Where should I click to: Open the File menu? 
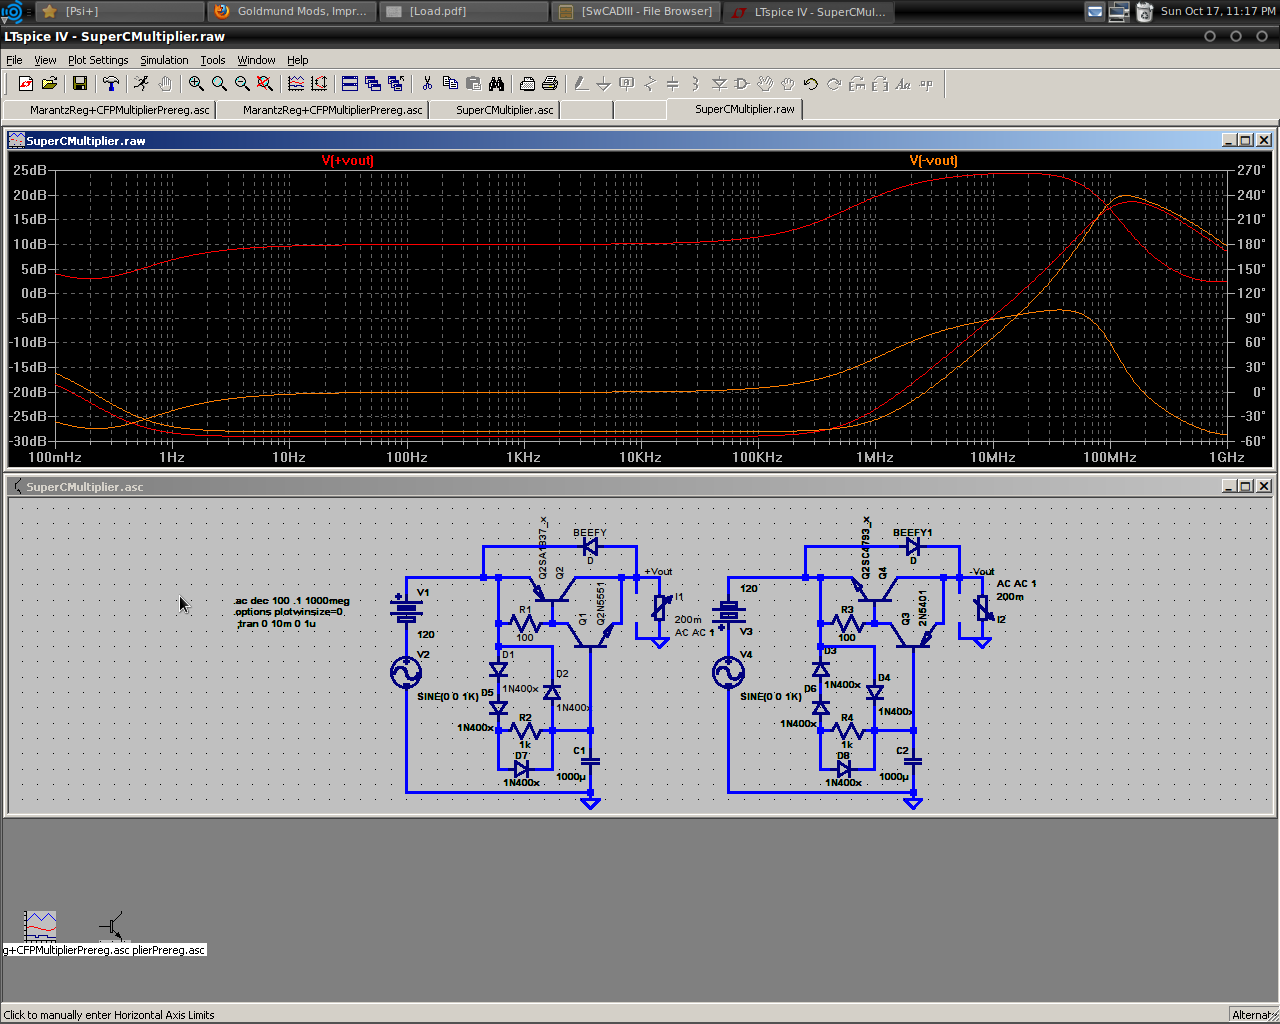click(14, 60)
